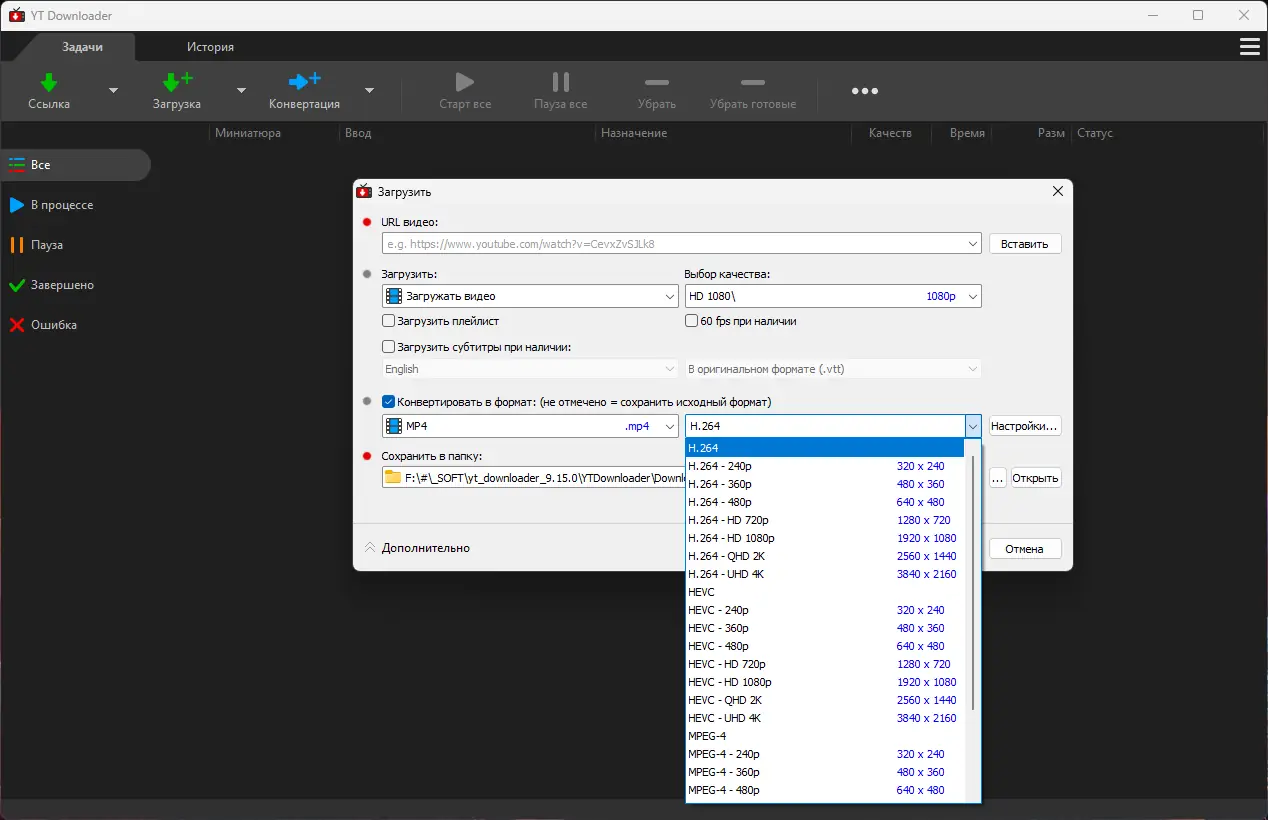Click the Отмена button
Screen dimensions: 1268x820
pos(1025,549)
